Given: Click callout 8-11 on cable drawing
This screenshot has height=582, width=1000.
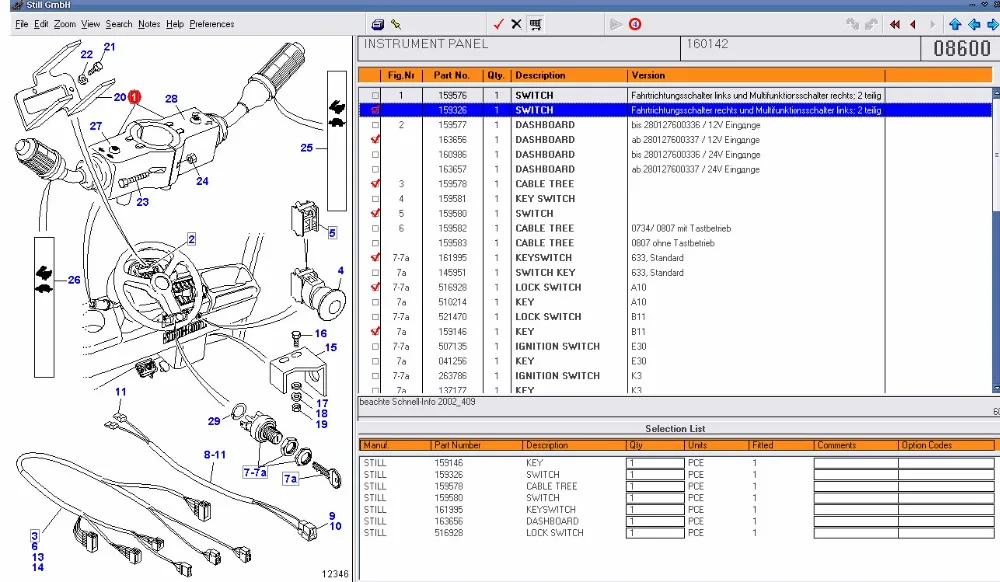Looking at the screenshot, I should click(214, 455).
